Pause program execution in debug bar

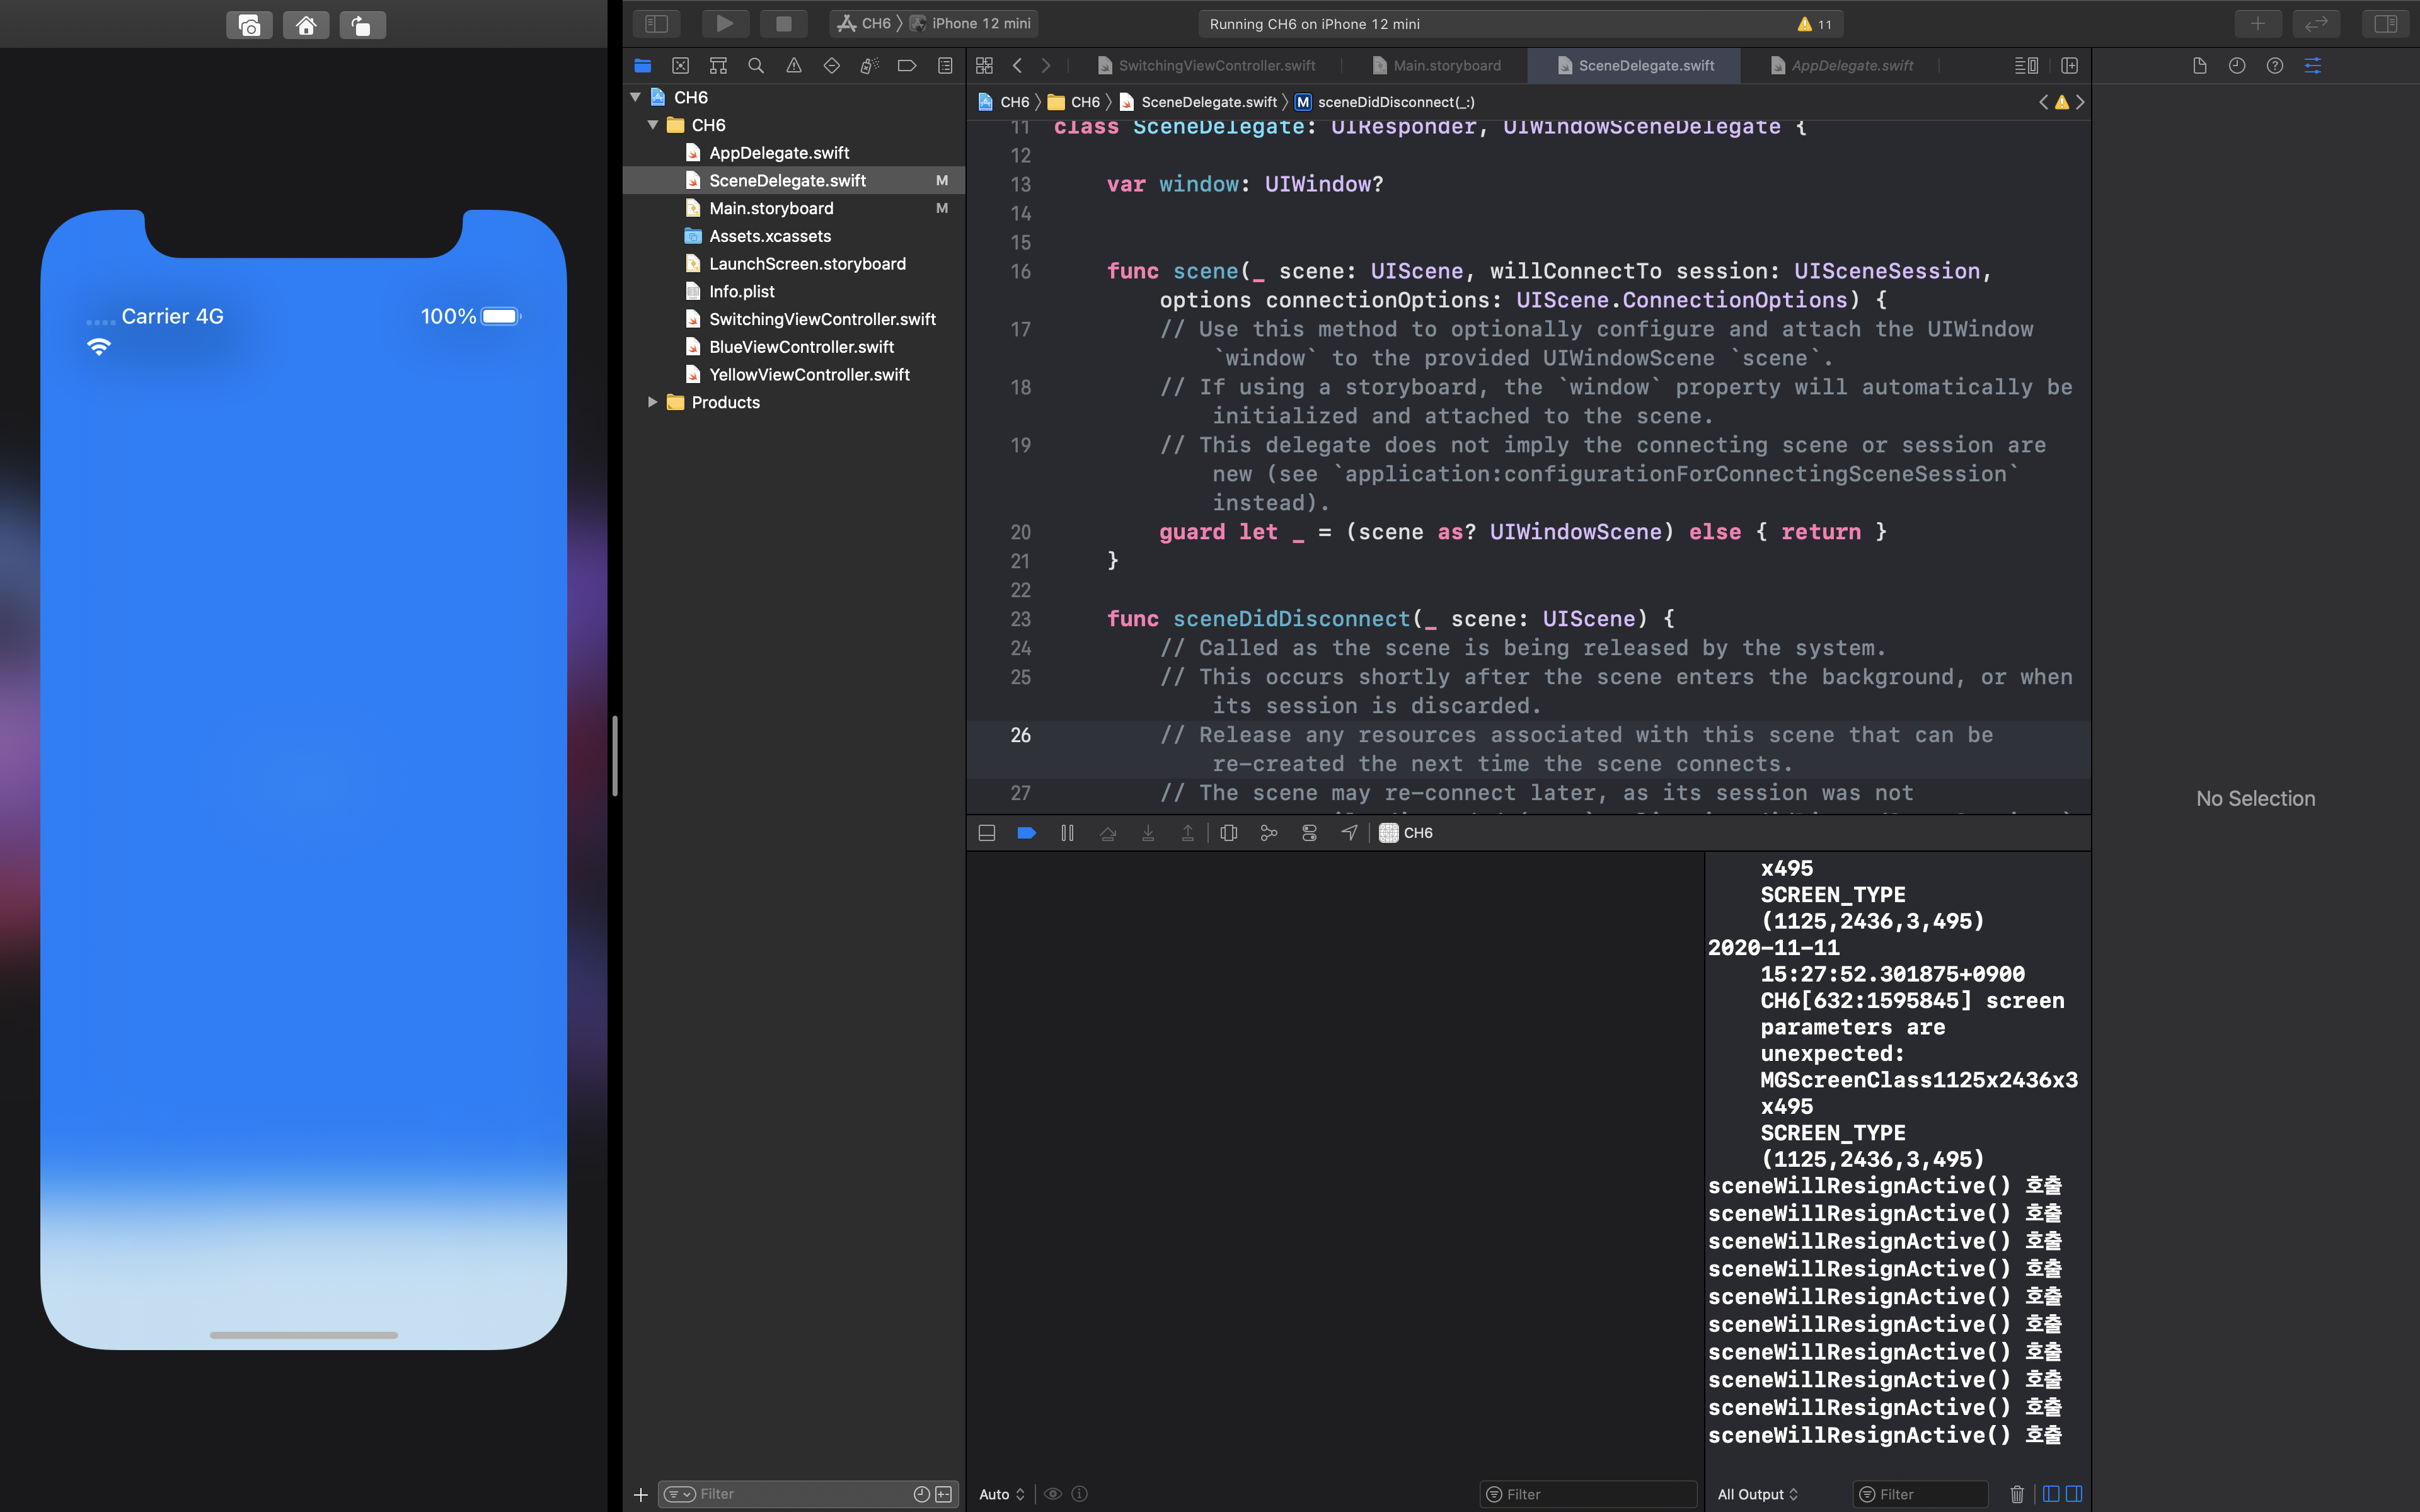pyautogui.click(x=1067, y=833)
